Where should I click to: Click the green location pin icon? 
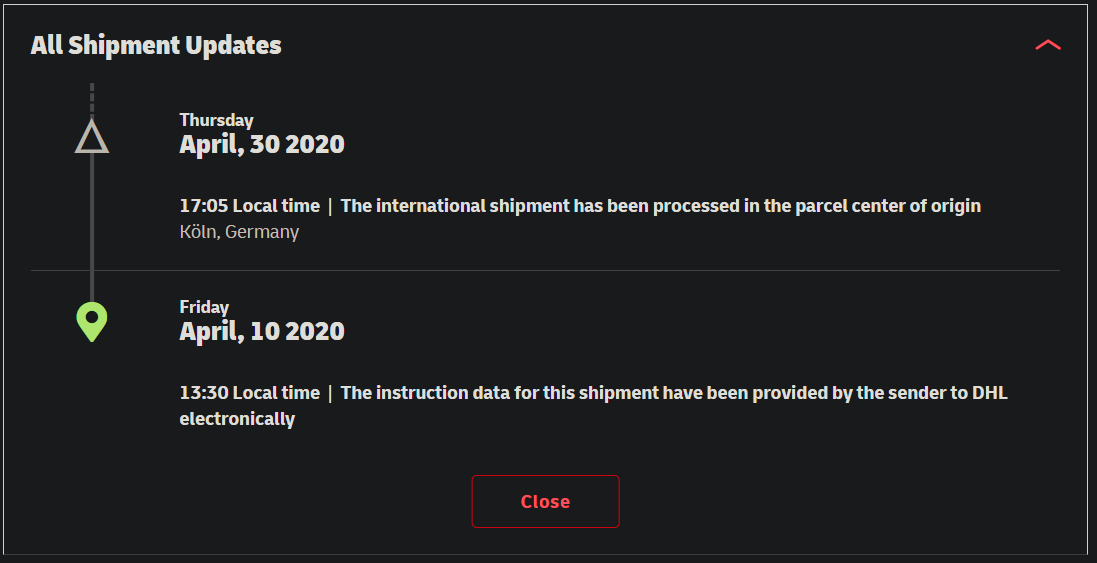(92, 322)
